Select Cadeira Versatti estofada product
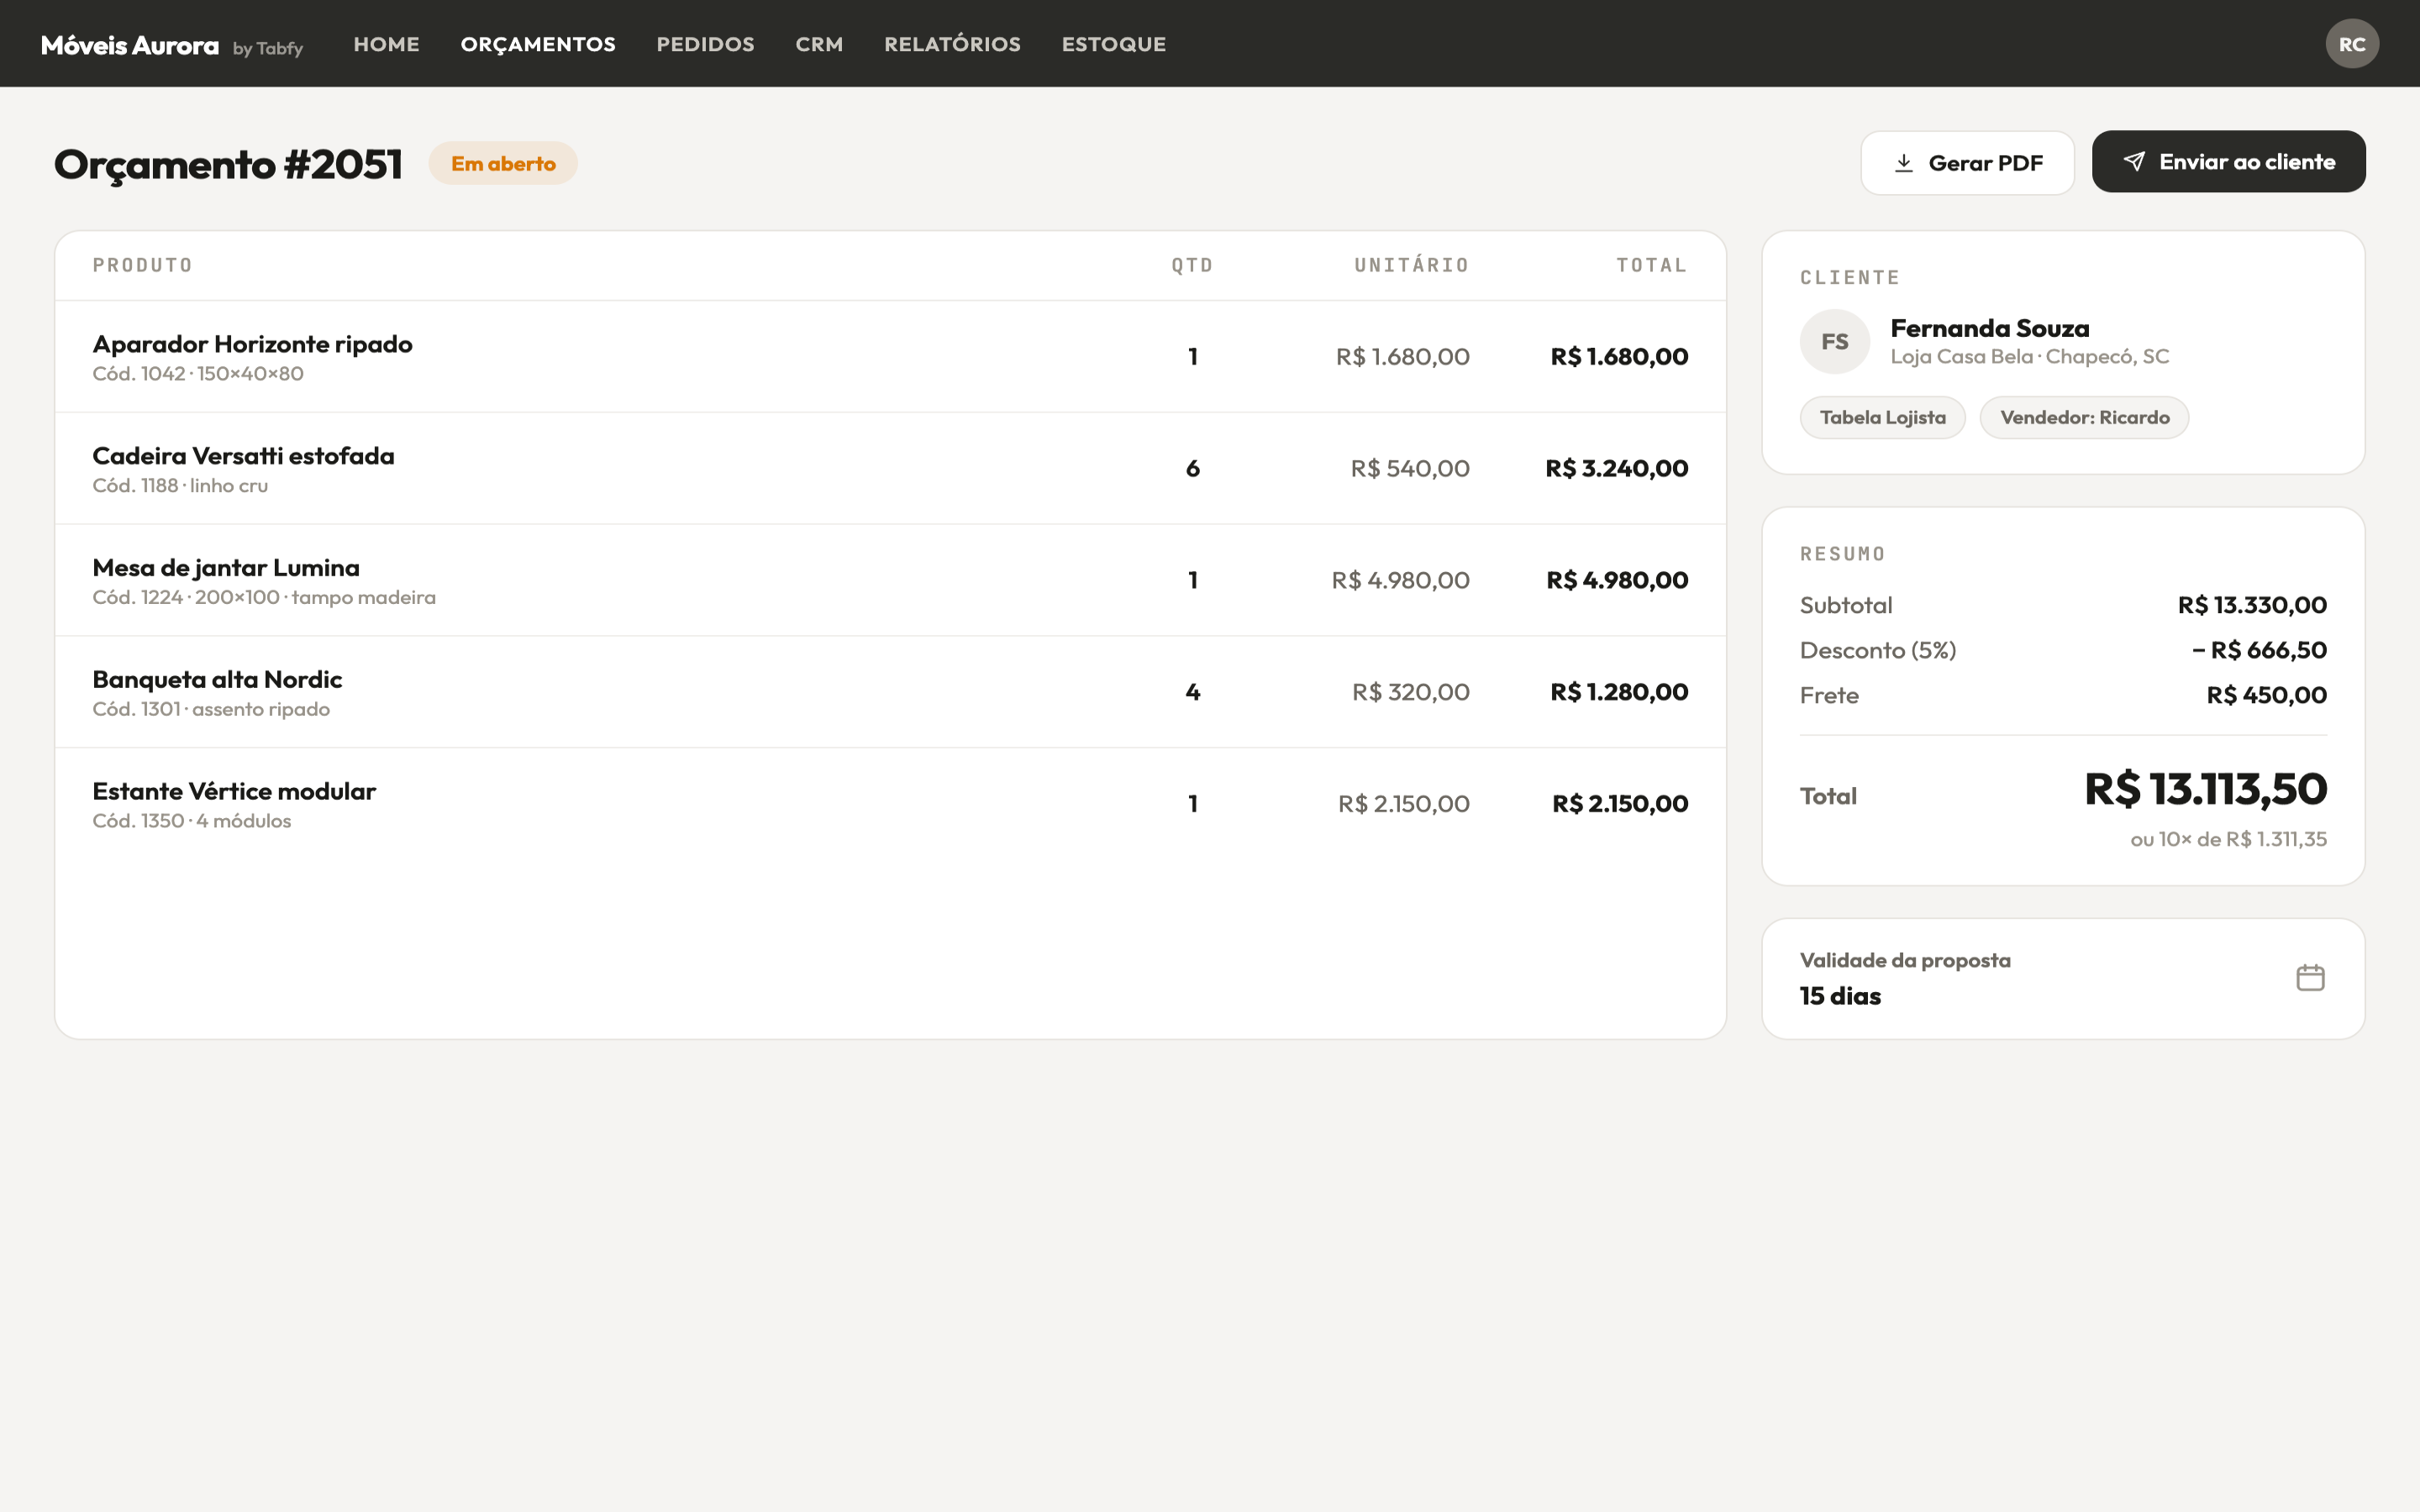The image size is (2420, 1512). [x=243, y=456]
